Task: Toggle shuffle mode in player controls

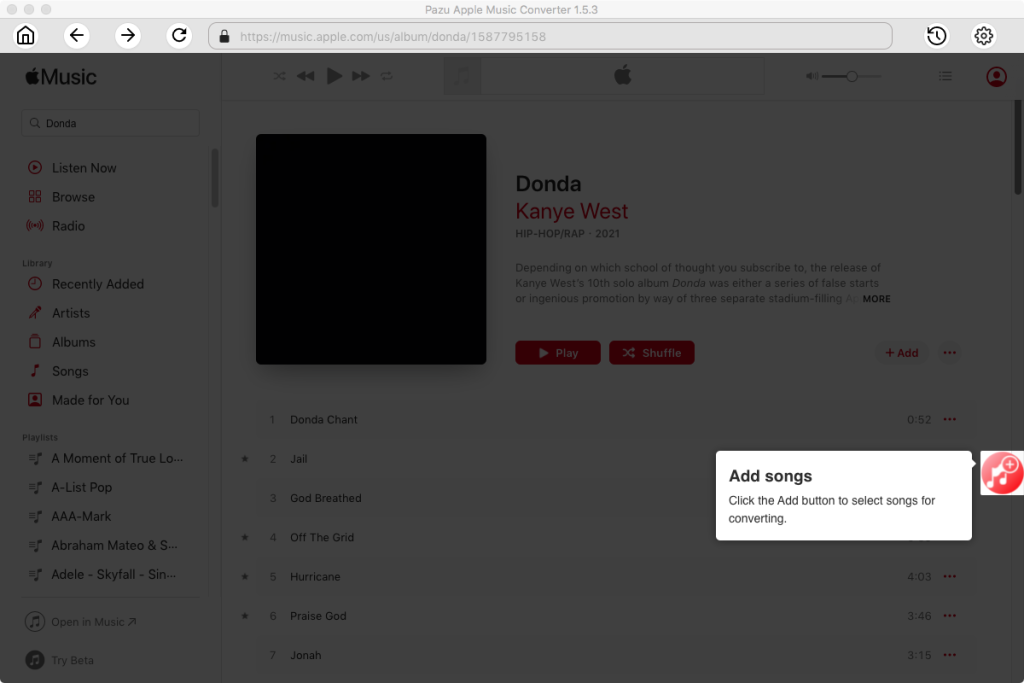Action: click(x=280, y=76)
